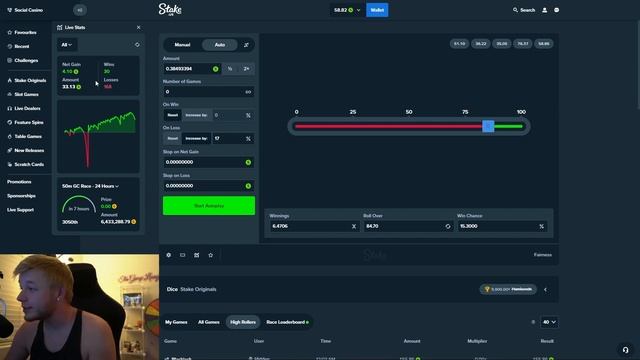Open the Race Leaderboard tab
Screen dimensions: 640x360
point(287,322)
